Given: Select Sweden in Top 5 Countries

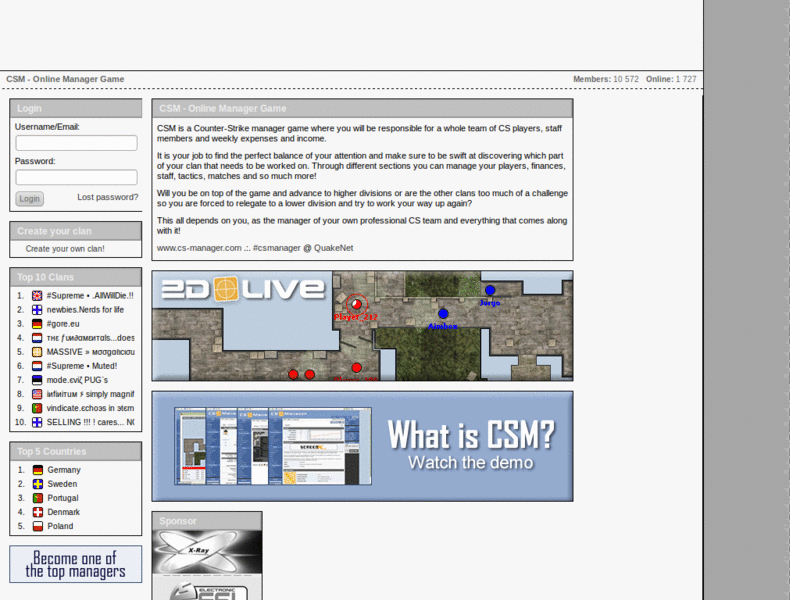Looking at the screenshot, I should (x=62, y=484).
